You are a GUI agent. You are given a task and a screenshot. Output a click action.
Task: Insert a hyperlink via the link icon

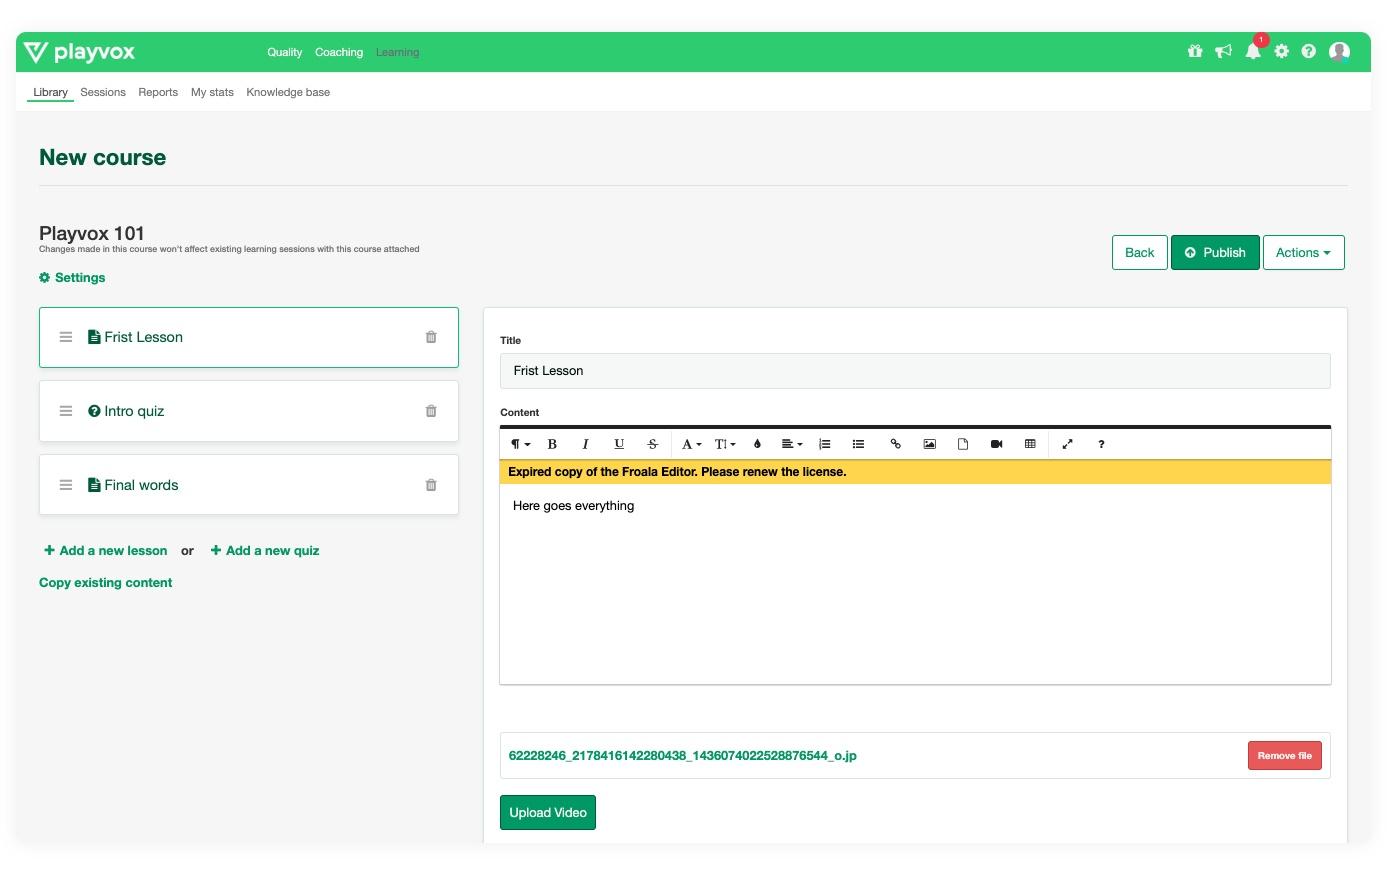(x=896, y=444)
